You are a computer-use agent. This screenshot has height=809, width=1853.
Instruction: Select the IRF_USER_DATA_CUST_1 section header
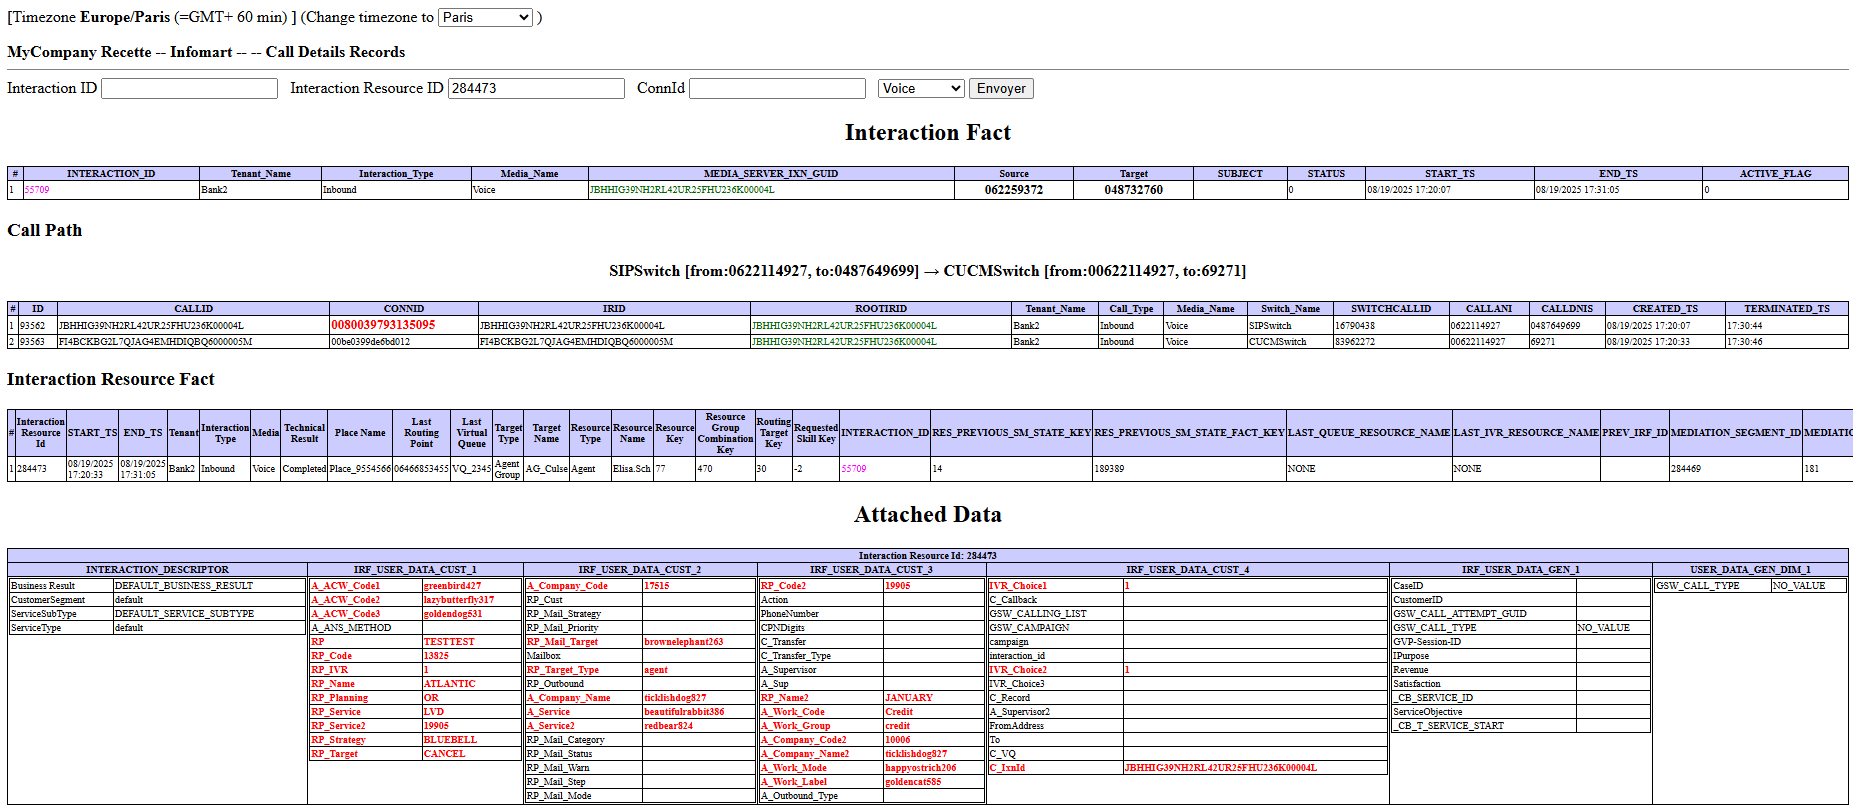click(x=415, y=570)
